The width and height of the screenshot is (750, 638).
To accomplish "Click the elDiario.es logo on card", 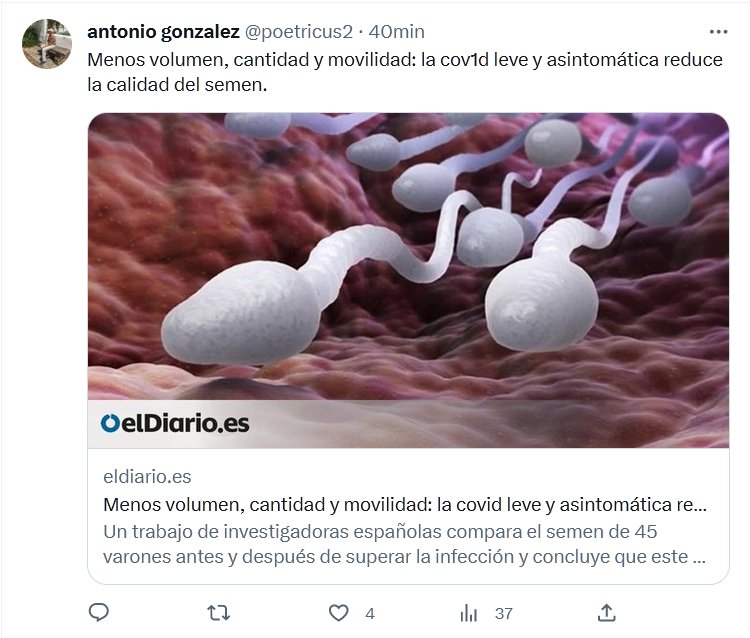I will [x=175, y=424].
